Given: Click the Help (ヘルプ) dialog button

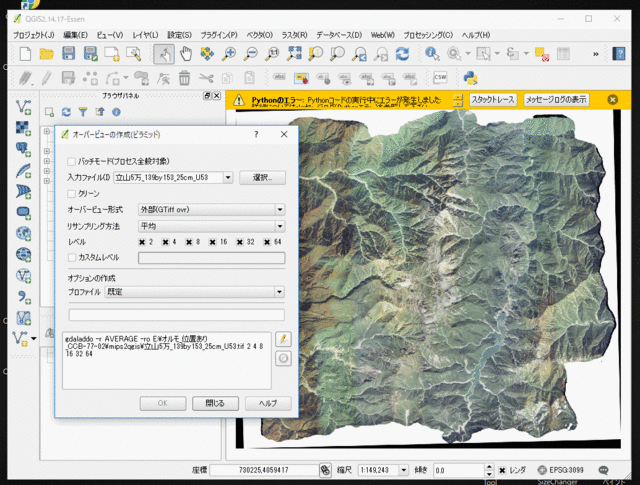Looking at the screenshot, I should (x=268, y=403).
